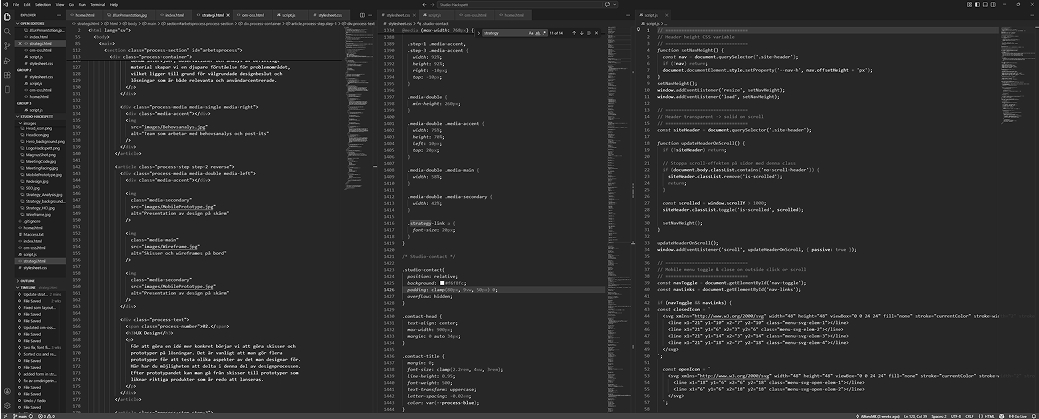Split the first editor group

[362, 14]
